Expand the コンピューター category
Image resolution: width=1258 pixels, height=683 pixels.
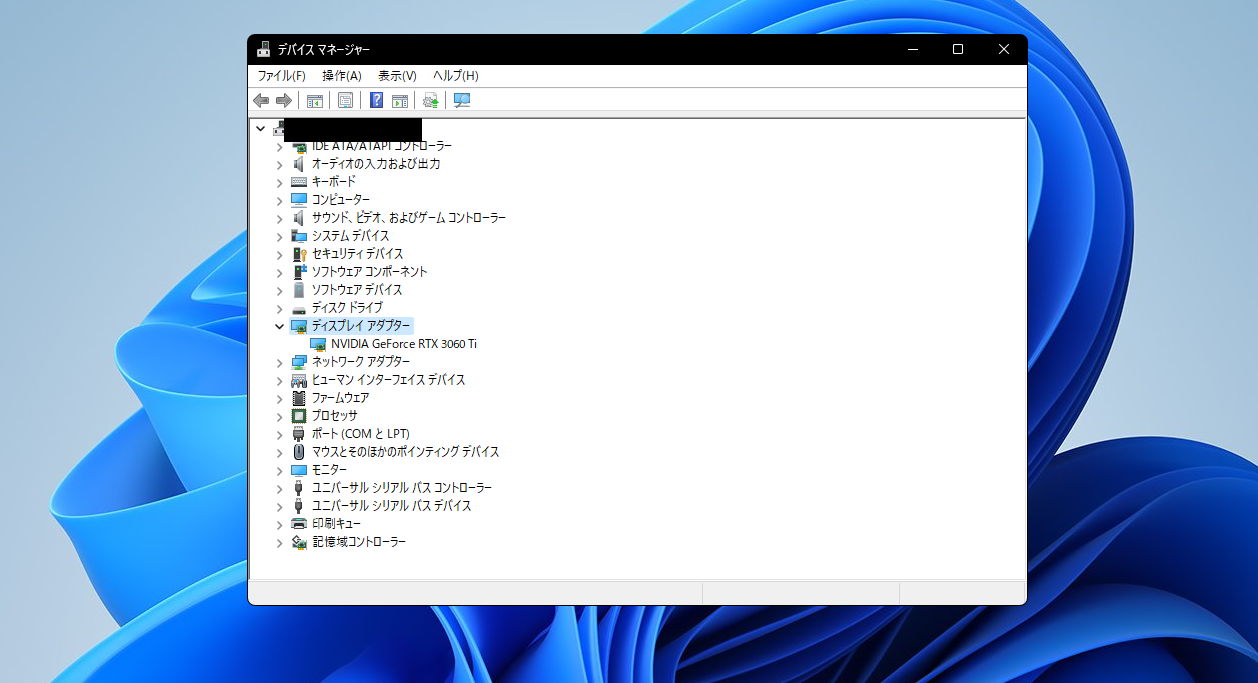pos(279,200)
